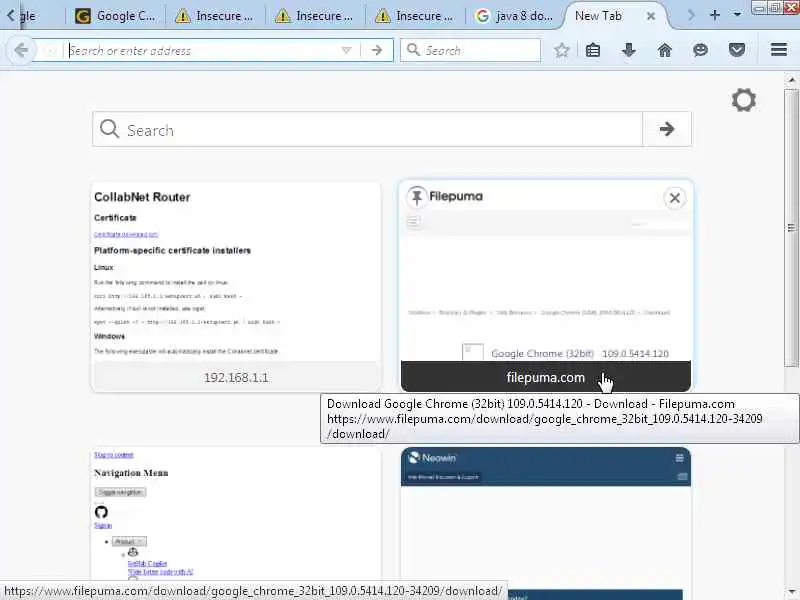800x600 pixels.
Task: Open the Pocket icon in toolbar
Action: pos(737,50)
